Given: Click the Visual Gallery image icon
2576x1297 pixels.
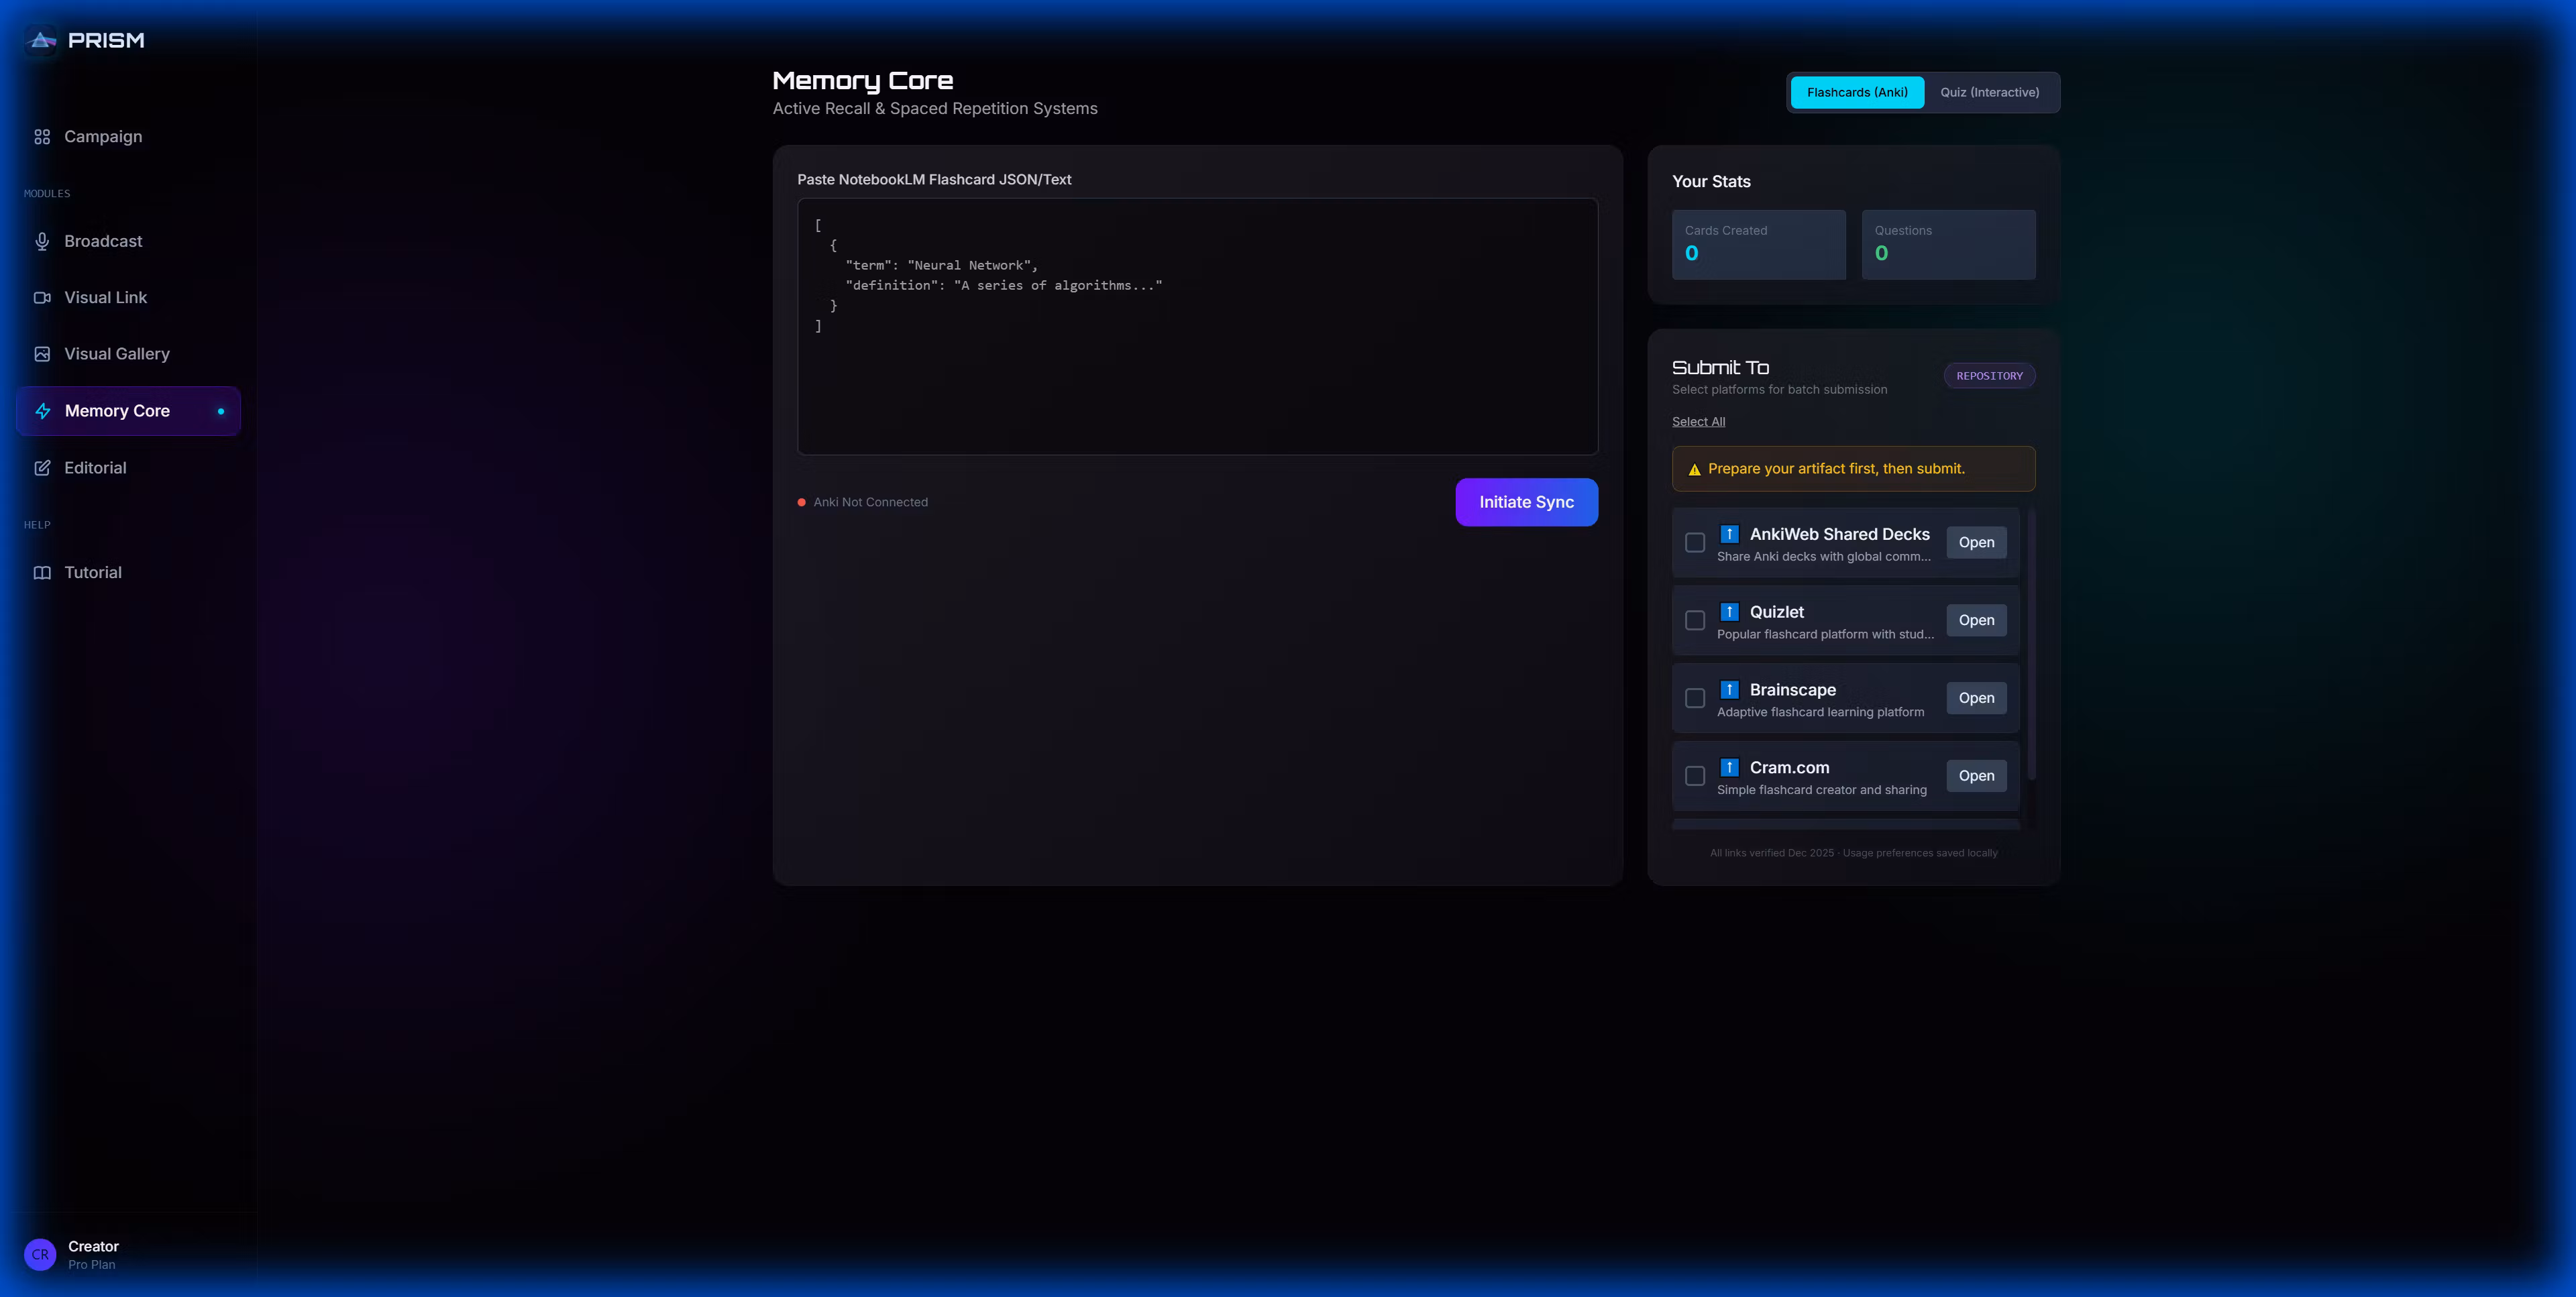Looking at the screenshot, I should click(x=42, y=354).
